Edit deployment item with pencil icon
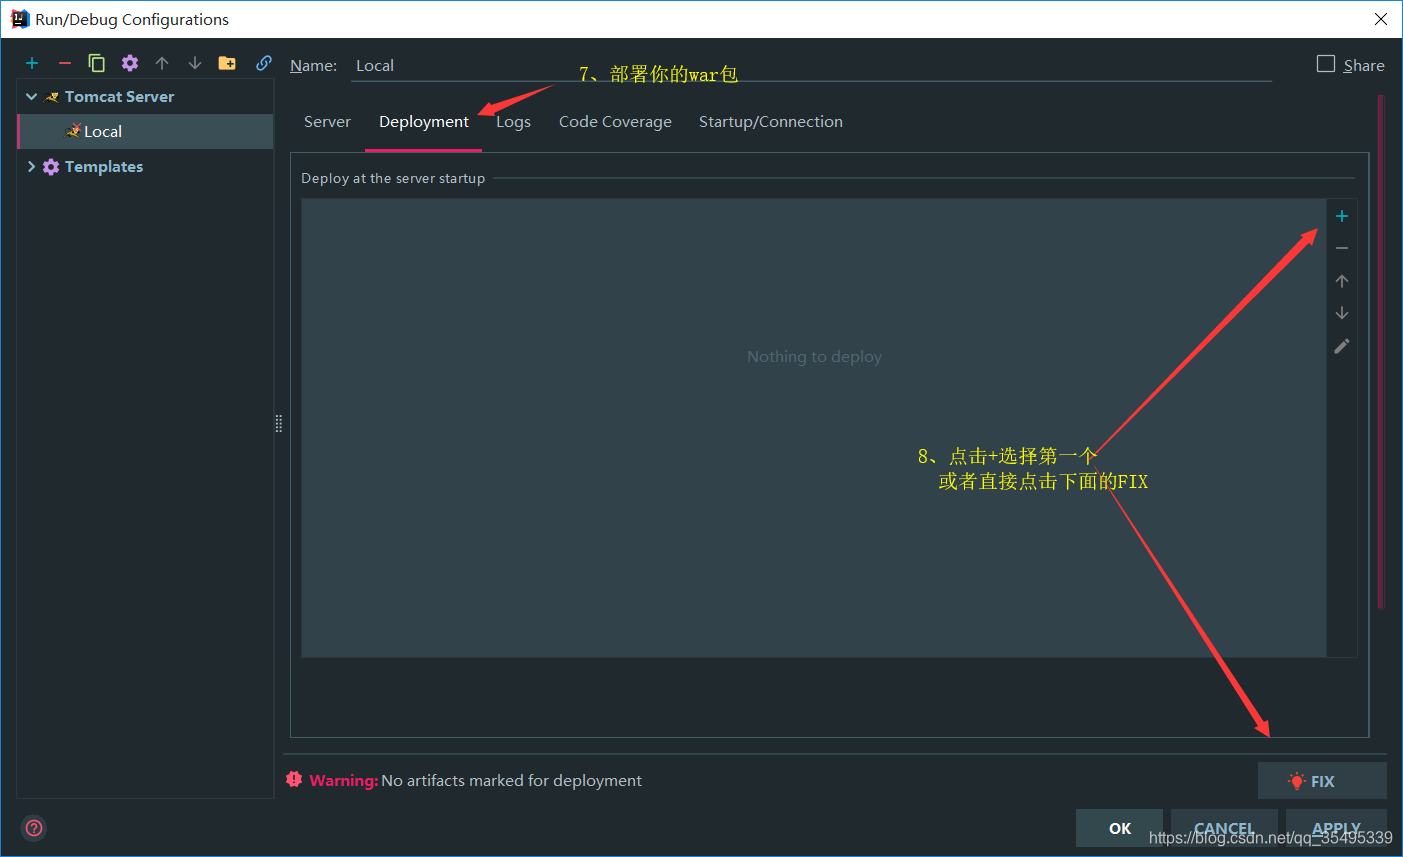1403x857 pixels. pyautogui.click(x=1342, y=346)
